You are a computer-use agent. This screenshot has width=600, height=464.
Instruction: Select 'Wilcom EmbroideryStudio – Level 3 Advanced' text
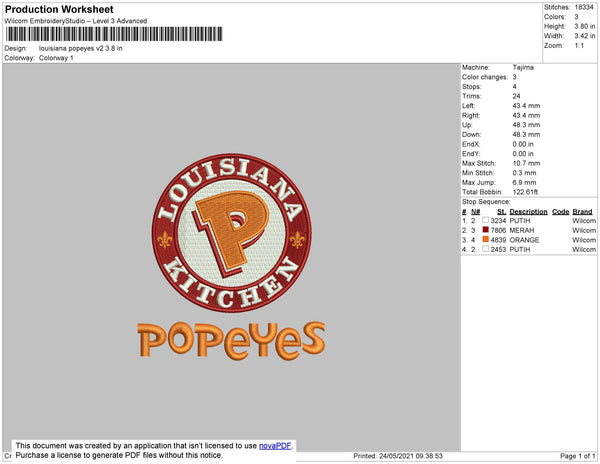[76, 21]
